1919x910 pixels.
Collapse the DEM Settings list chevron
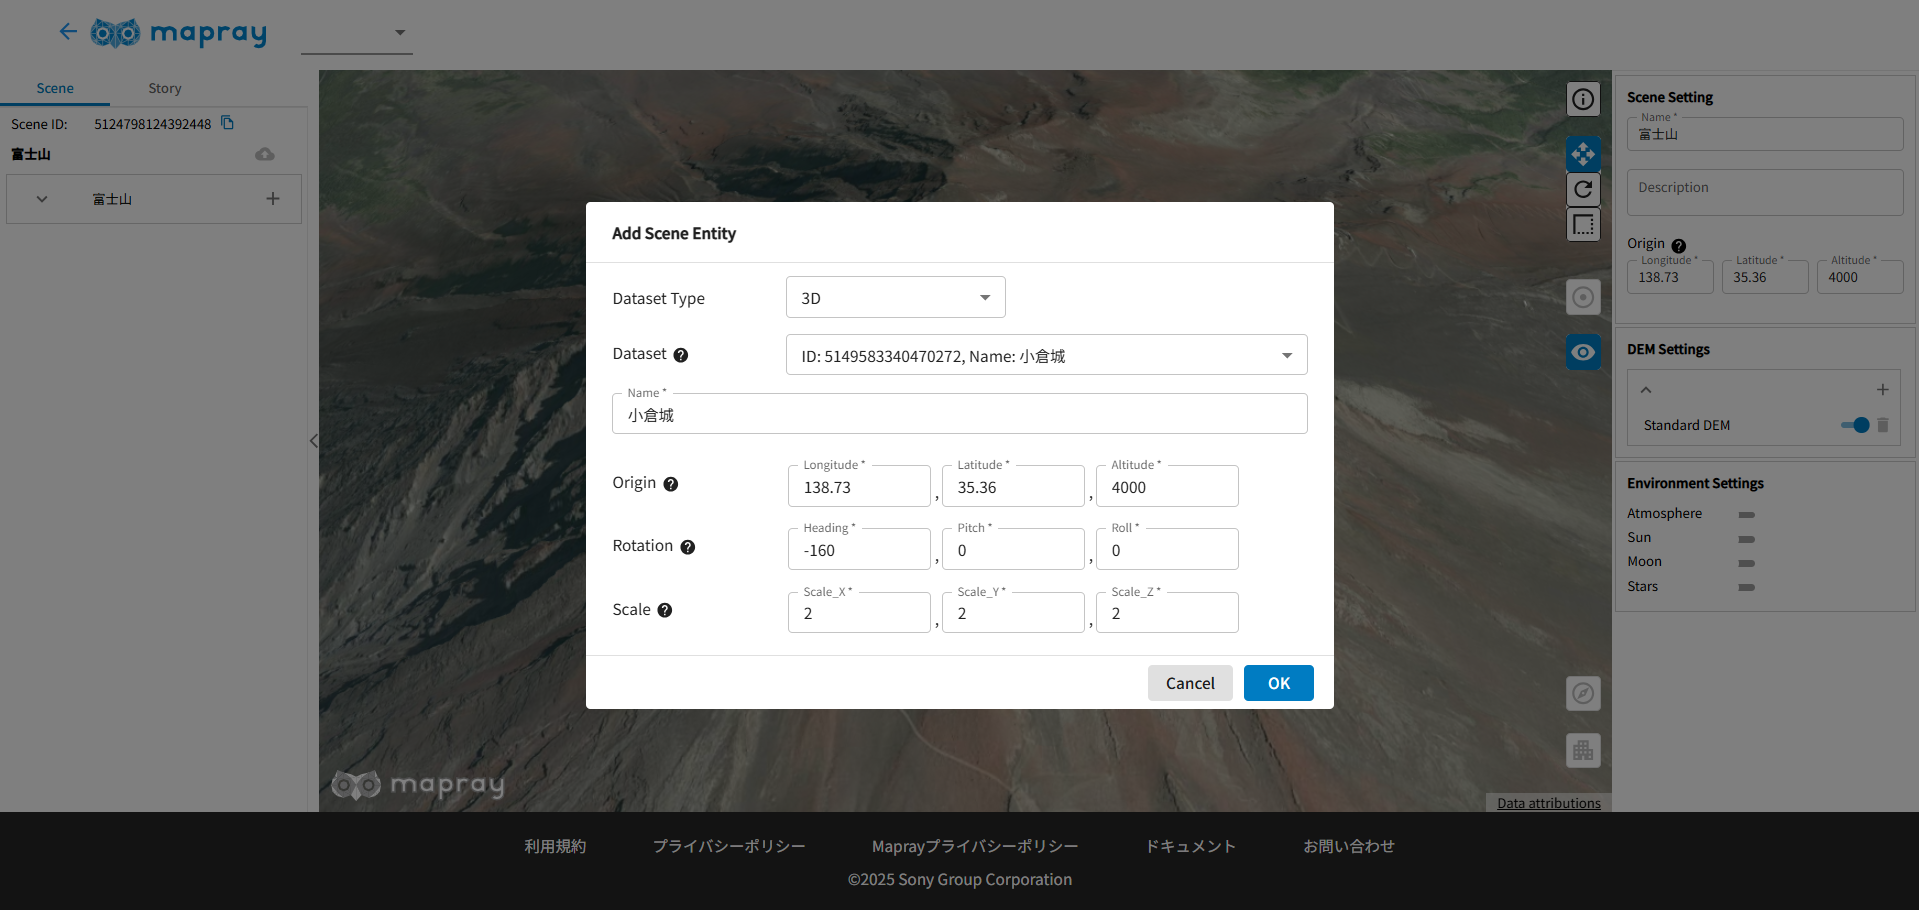[x=1646, y=390]
